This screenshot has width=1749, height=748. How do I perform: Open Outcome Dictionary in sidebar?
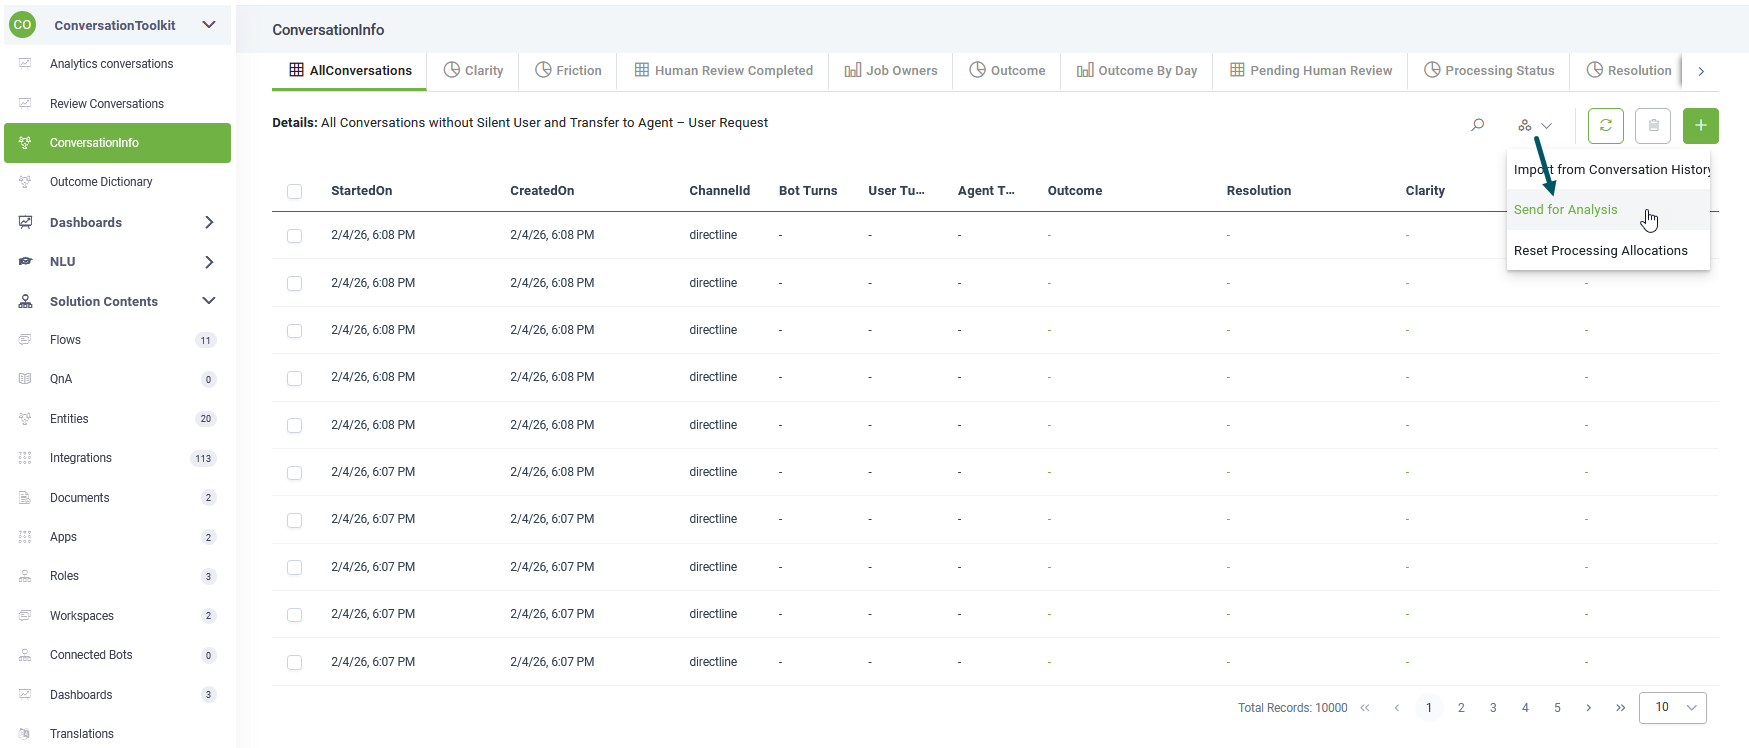point(101,182)
